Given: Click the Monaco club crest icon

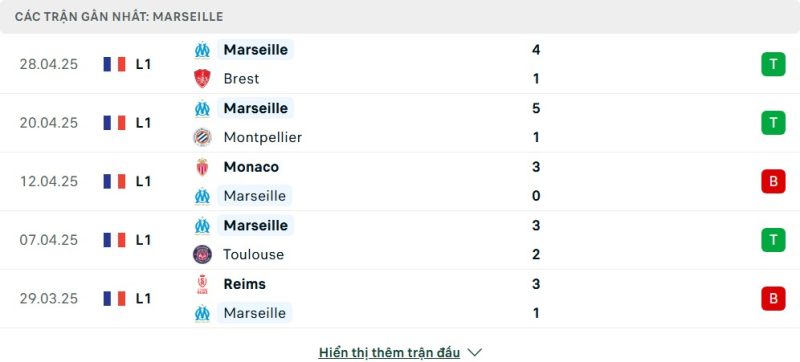Looking at the screenshot, I should click(203, 167).
